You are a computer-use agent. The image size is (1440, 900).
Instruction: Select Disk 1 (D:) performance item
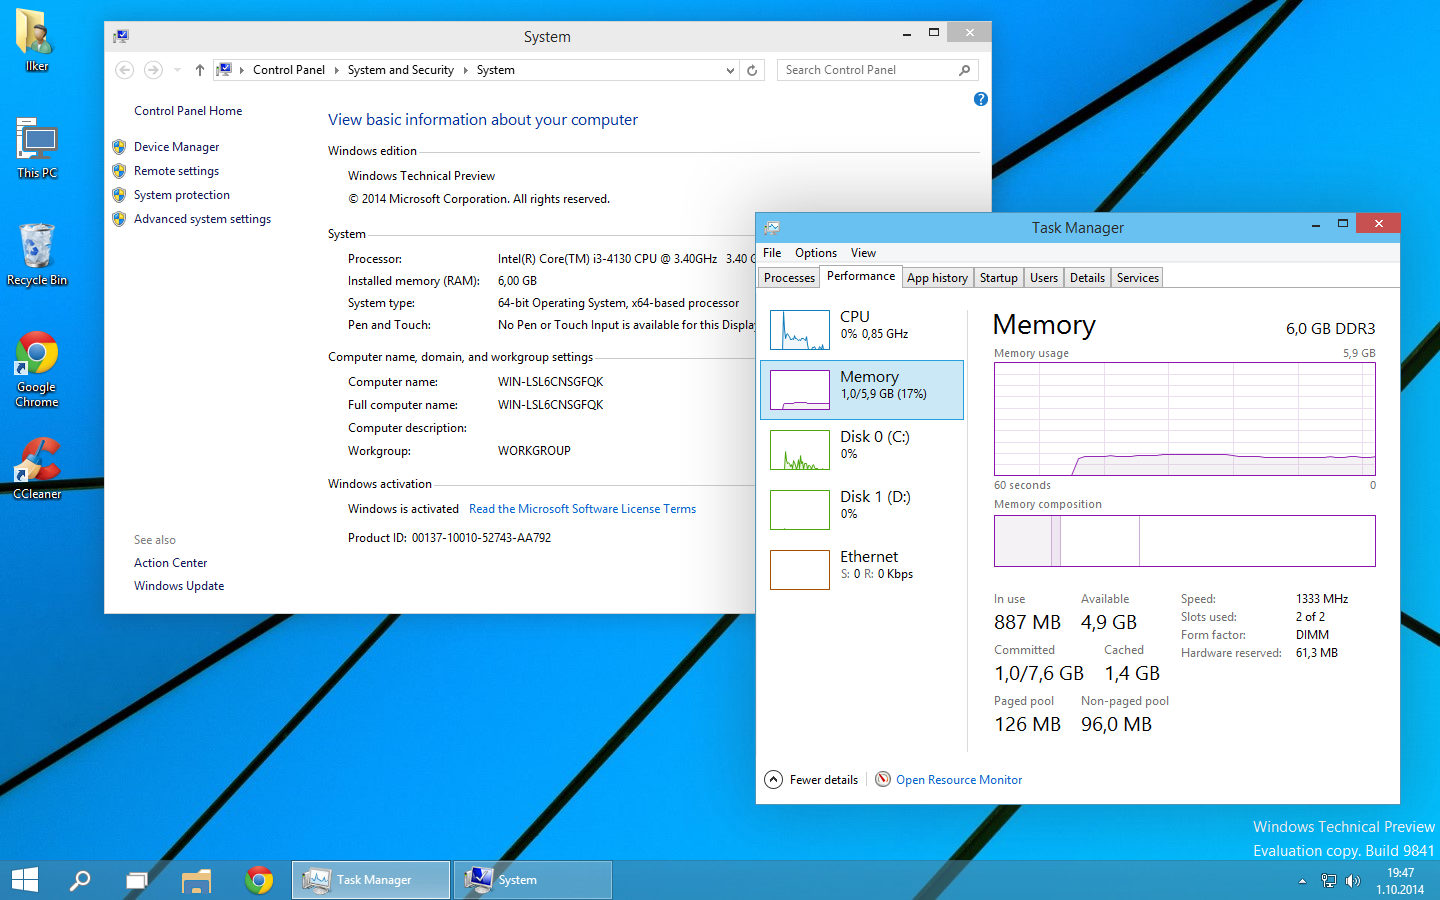[862, 510]
